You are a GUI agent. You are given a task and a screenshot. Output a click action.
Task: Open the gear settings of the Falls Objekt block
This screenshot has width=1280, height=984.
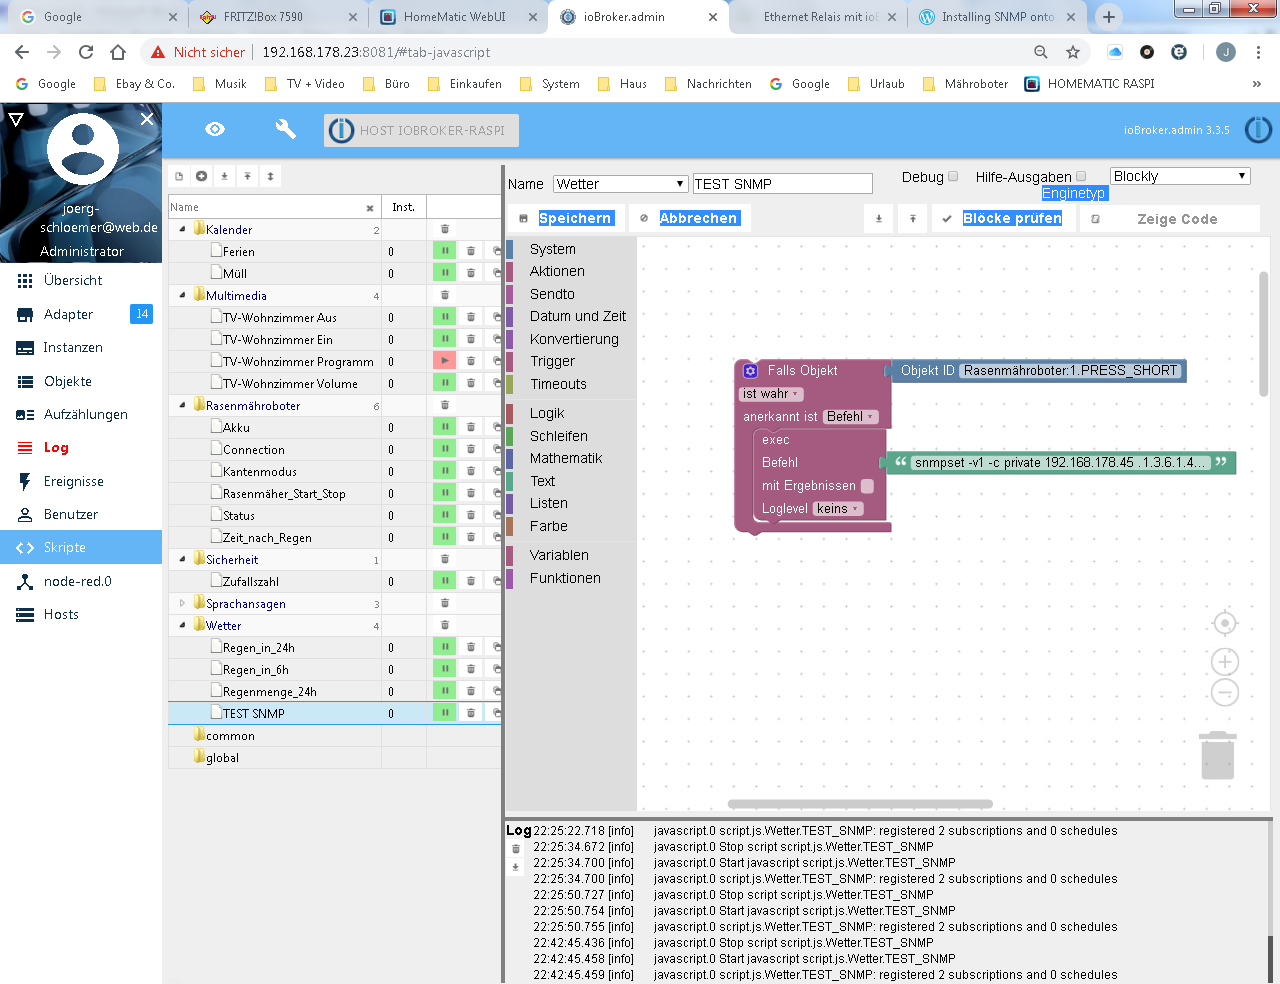pos(750,371)
